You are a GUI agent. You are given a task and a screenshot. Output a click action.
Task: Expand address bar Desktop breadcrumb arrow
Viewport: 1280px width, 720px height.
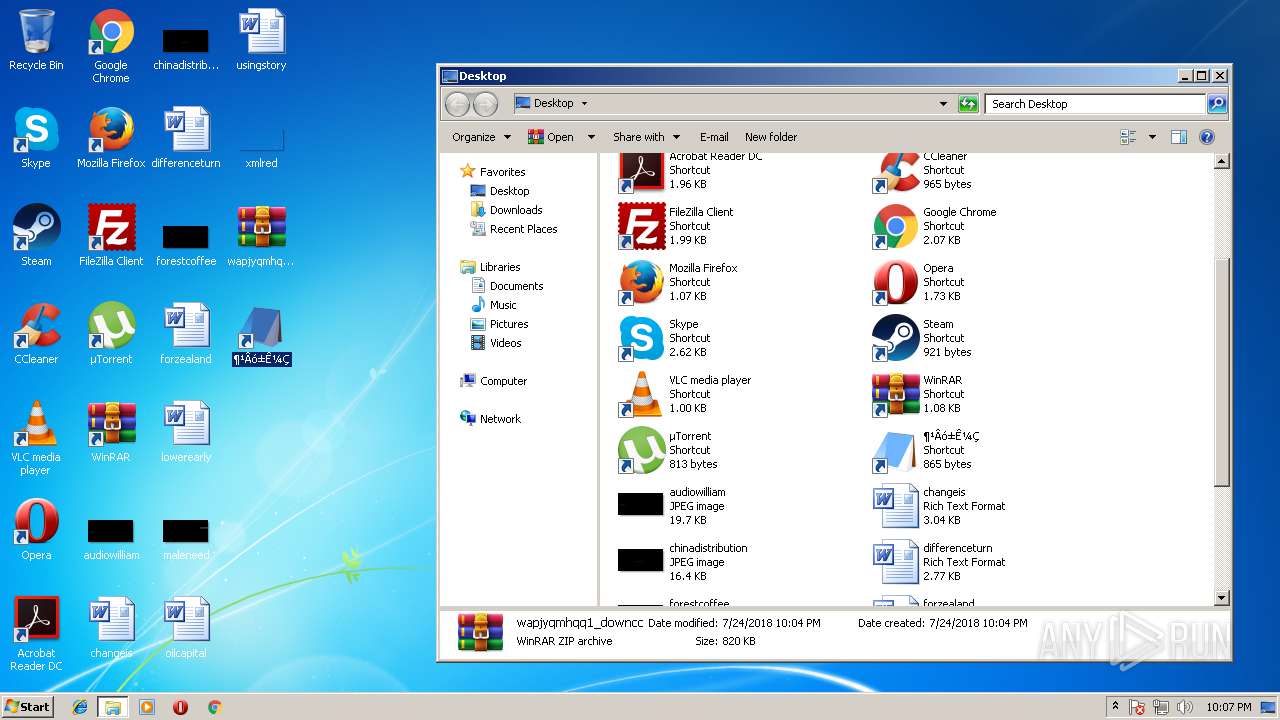[x=584, y=103]
